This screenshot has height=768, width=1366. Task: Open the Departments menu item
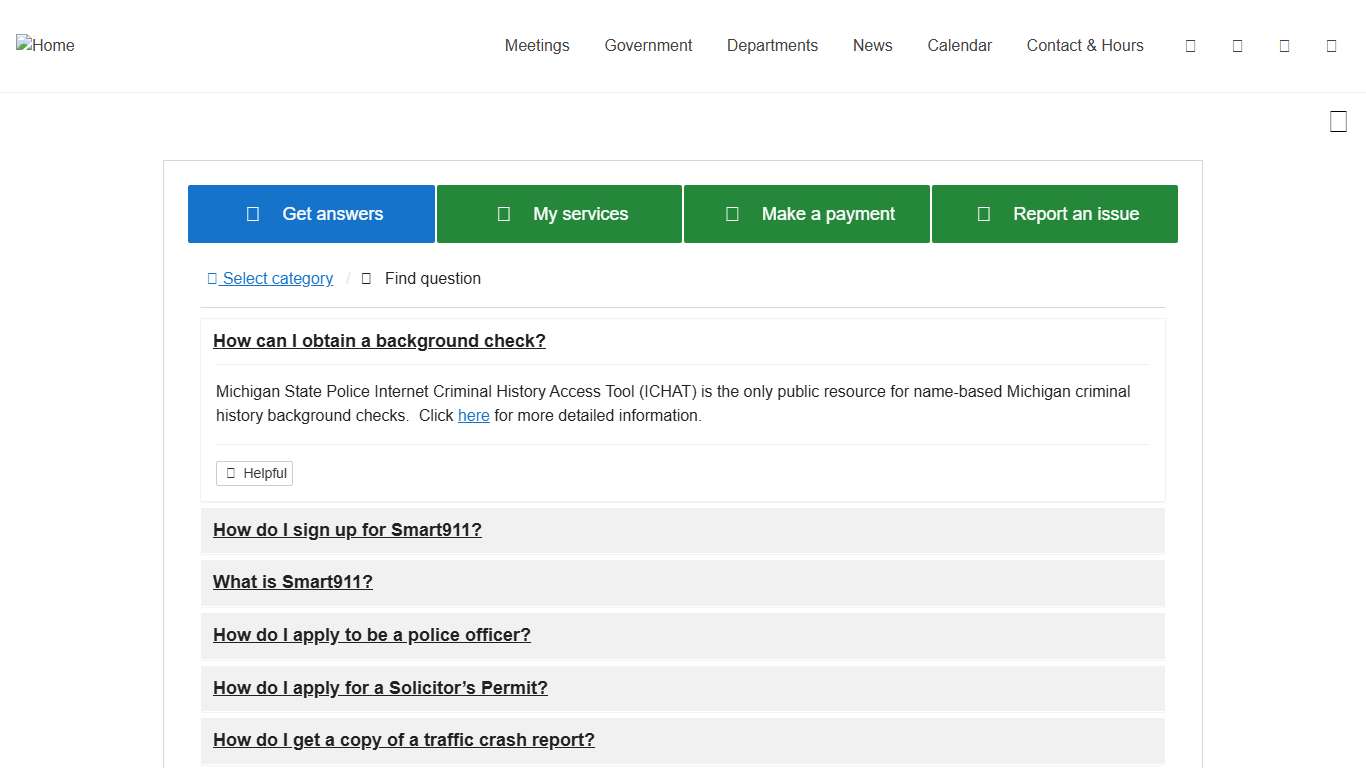[x=772, y=46]
